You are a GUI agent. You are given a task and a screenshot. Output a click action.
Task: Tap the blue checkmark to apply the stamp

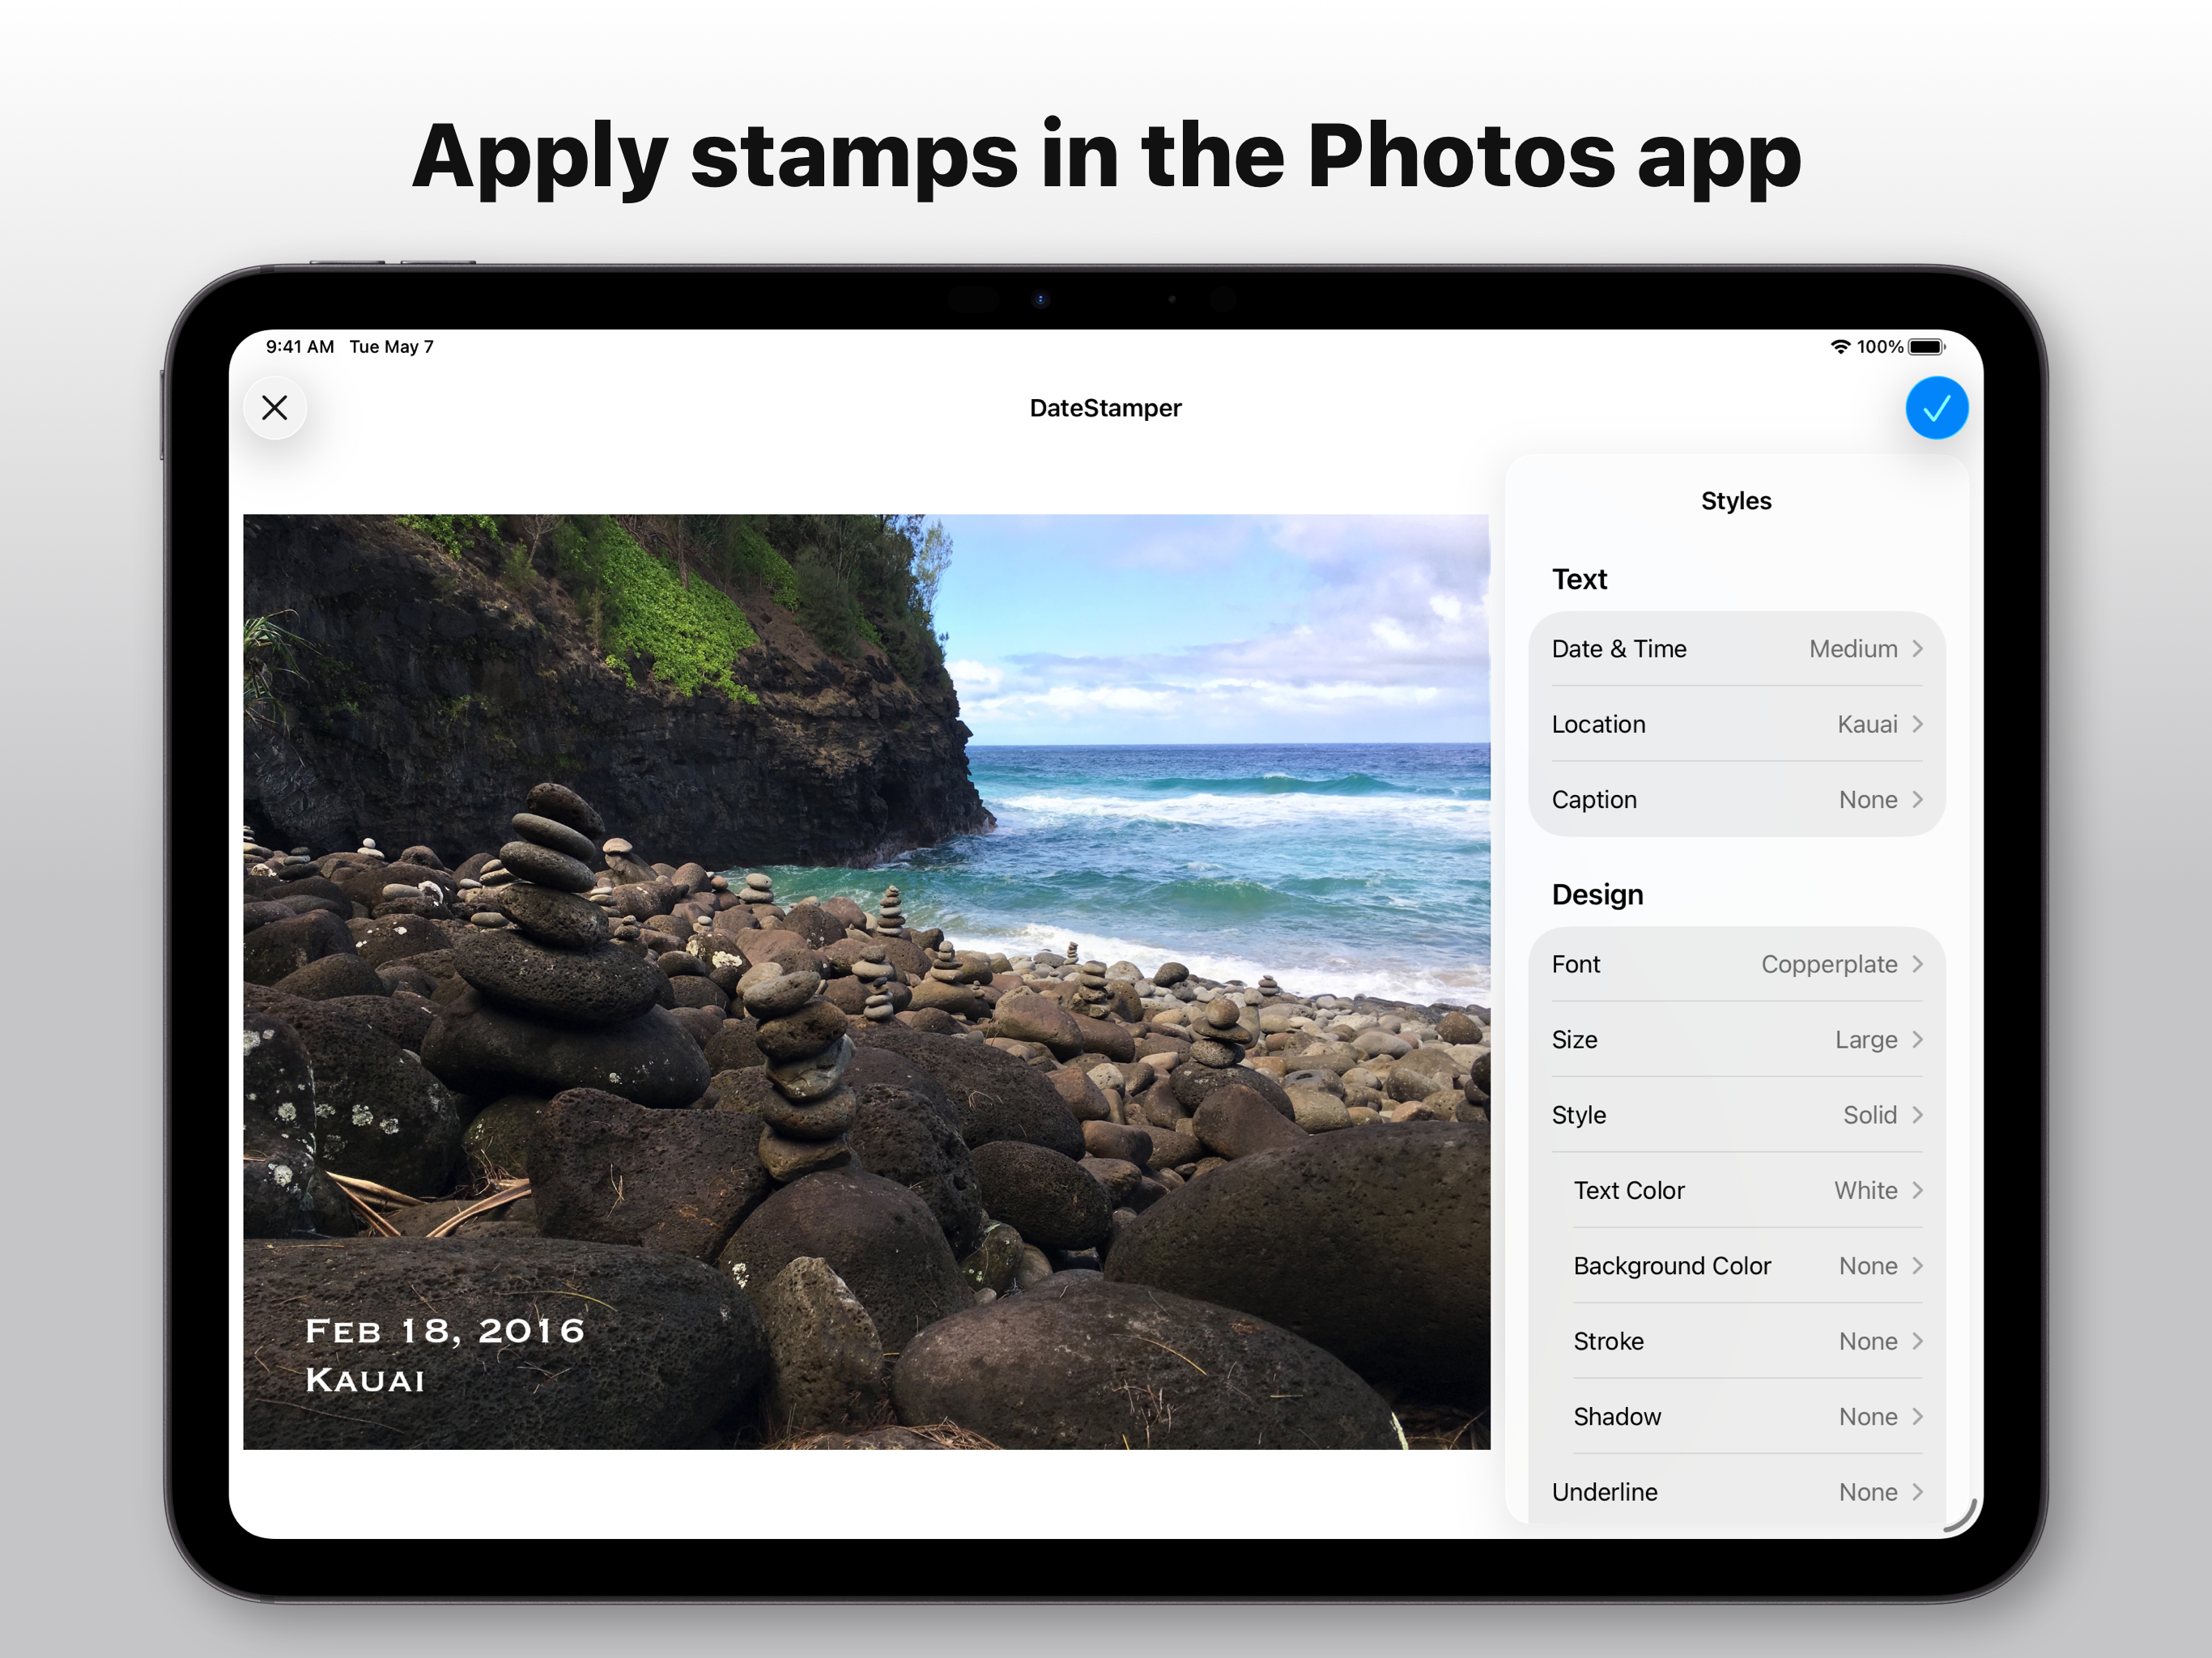[x=1937, y=408]
